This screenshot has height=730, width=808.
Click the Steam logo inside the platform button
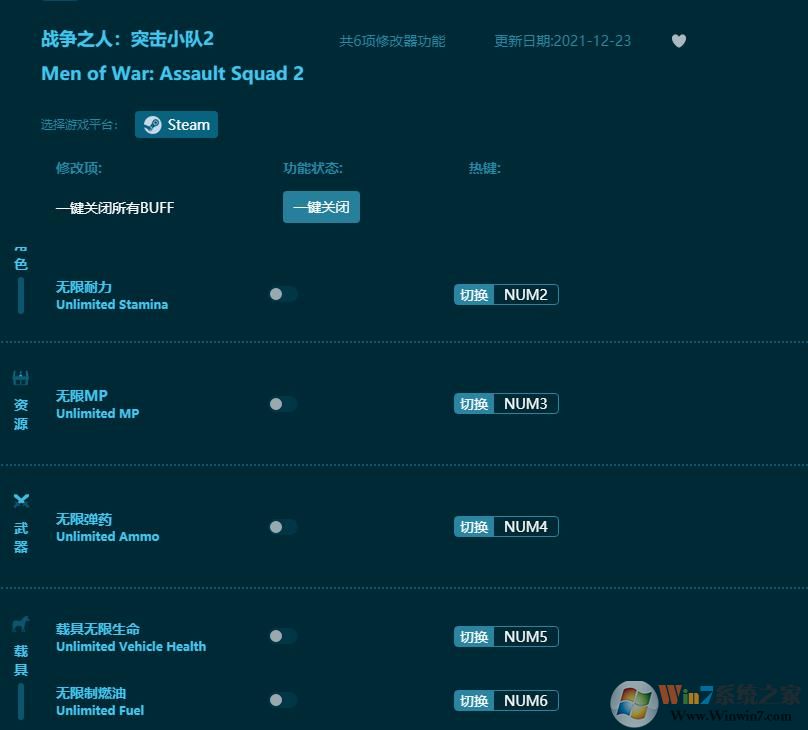click(x=152, y=124)
